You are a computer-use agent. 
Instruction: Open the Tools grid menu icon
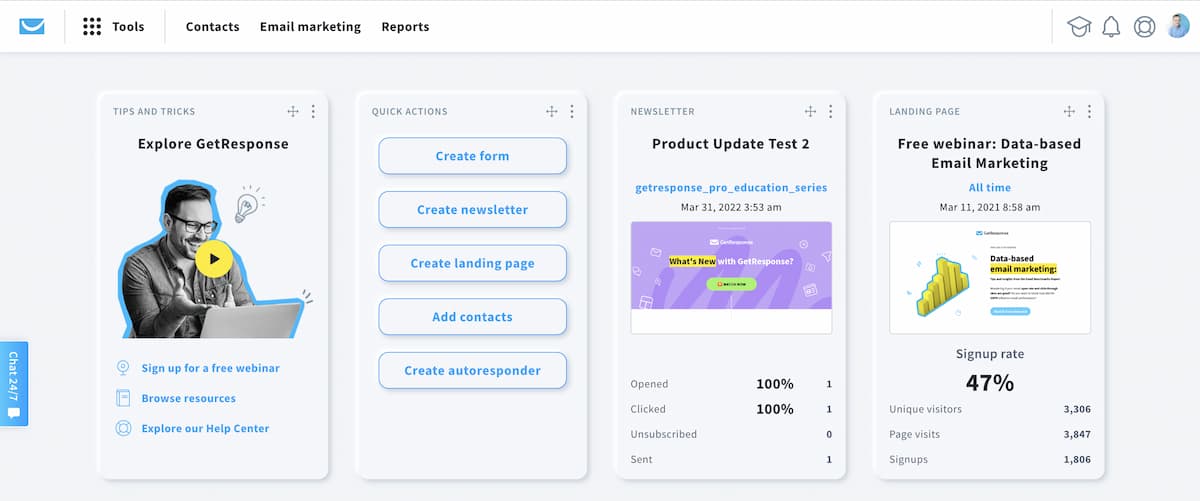coord(92,27)
